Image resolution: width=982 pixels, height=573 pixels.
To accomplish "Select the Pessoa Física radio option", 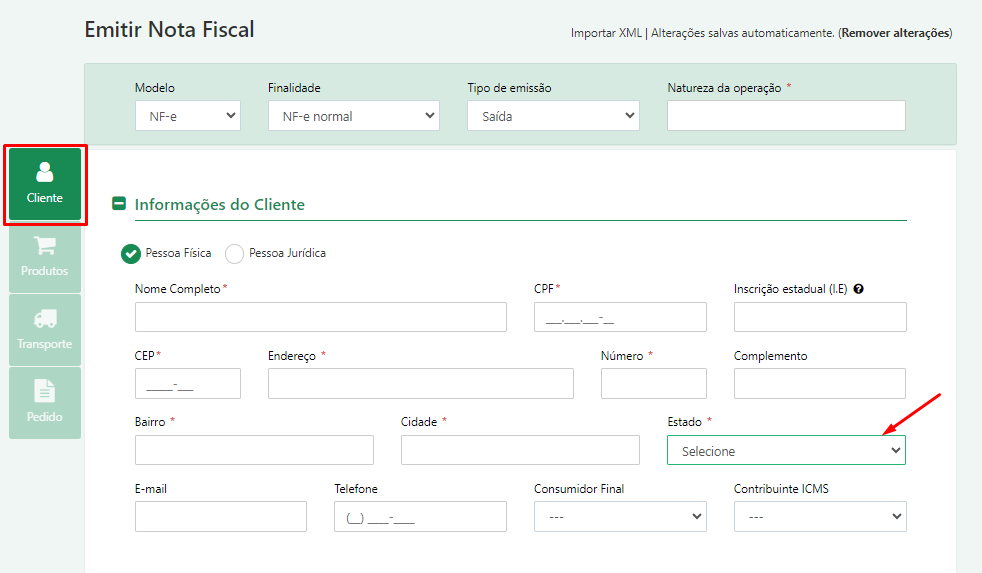I will 130,254.
